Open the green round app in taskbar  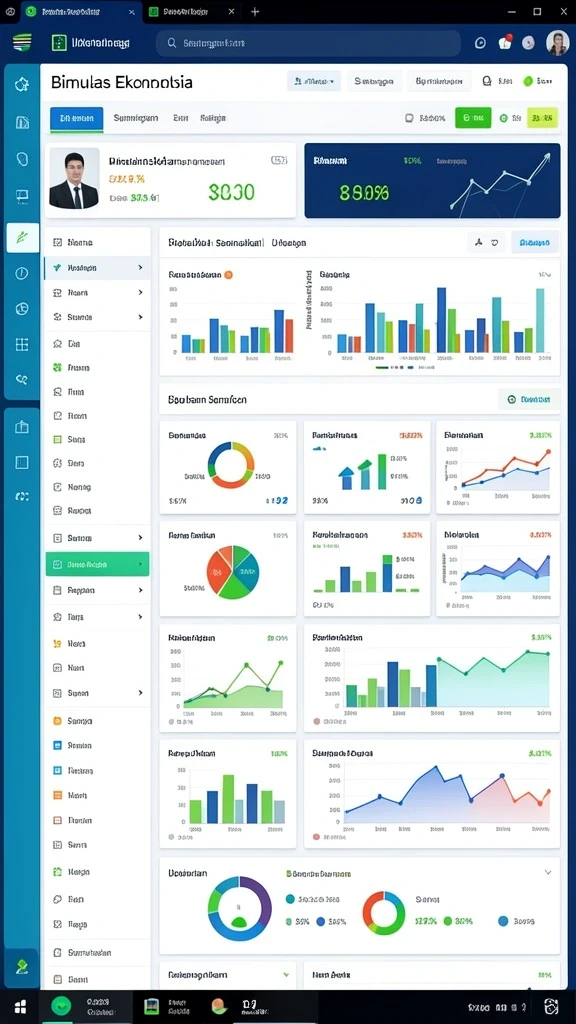pos(61,1006)
